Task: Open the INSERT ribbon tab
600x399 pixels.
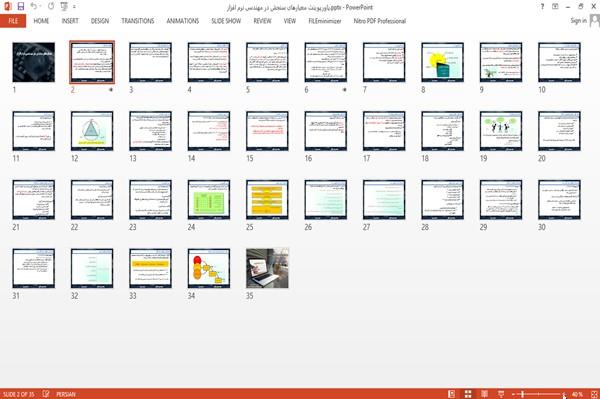Action: (70, 21)
